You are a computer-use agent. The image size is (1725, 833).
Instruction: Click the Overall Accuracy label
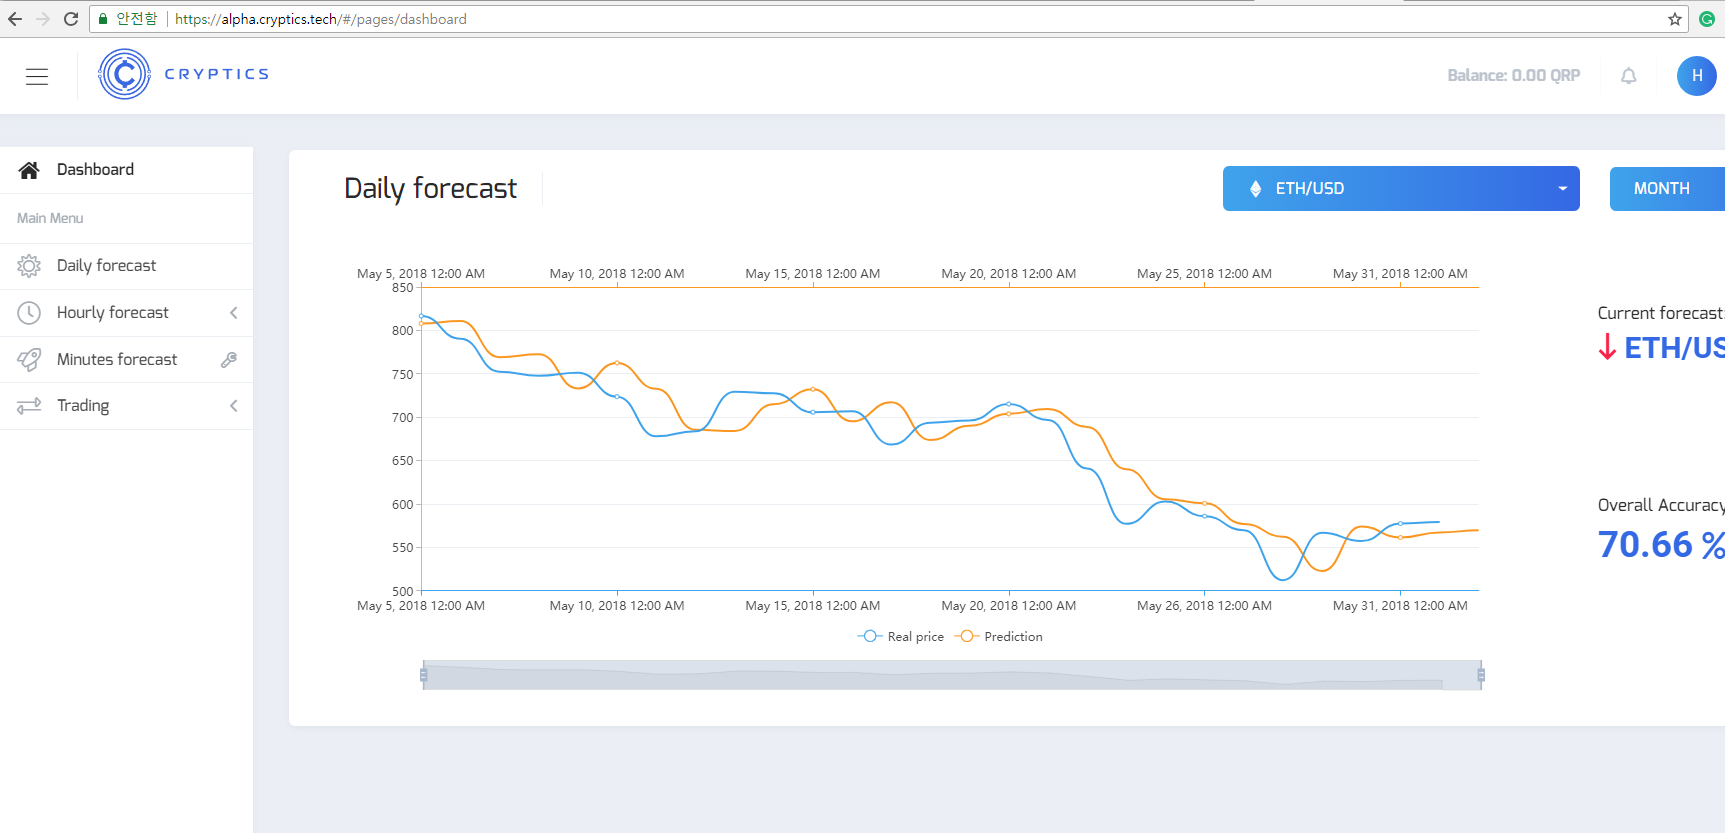pyautogui.click(x=1661, y=505)
